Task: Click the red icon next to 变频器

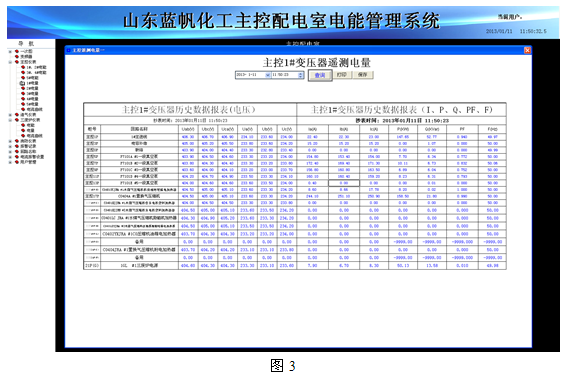Action: coord(17,57)
